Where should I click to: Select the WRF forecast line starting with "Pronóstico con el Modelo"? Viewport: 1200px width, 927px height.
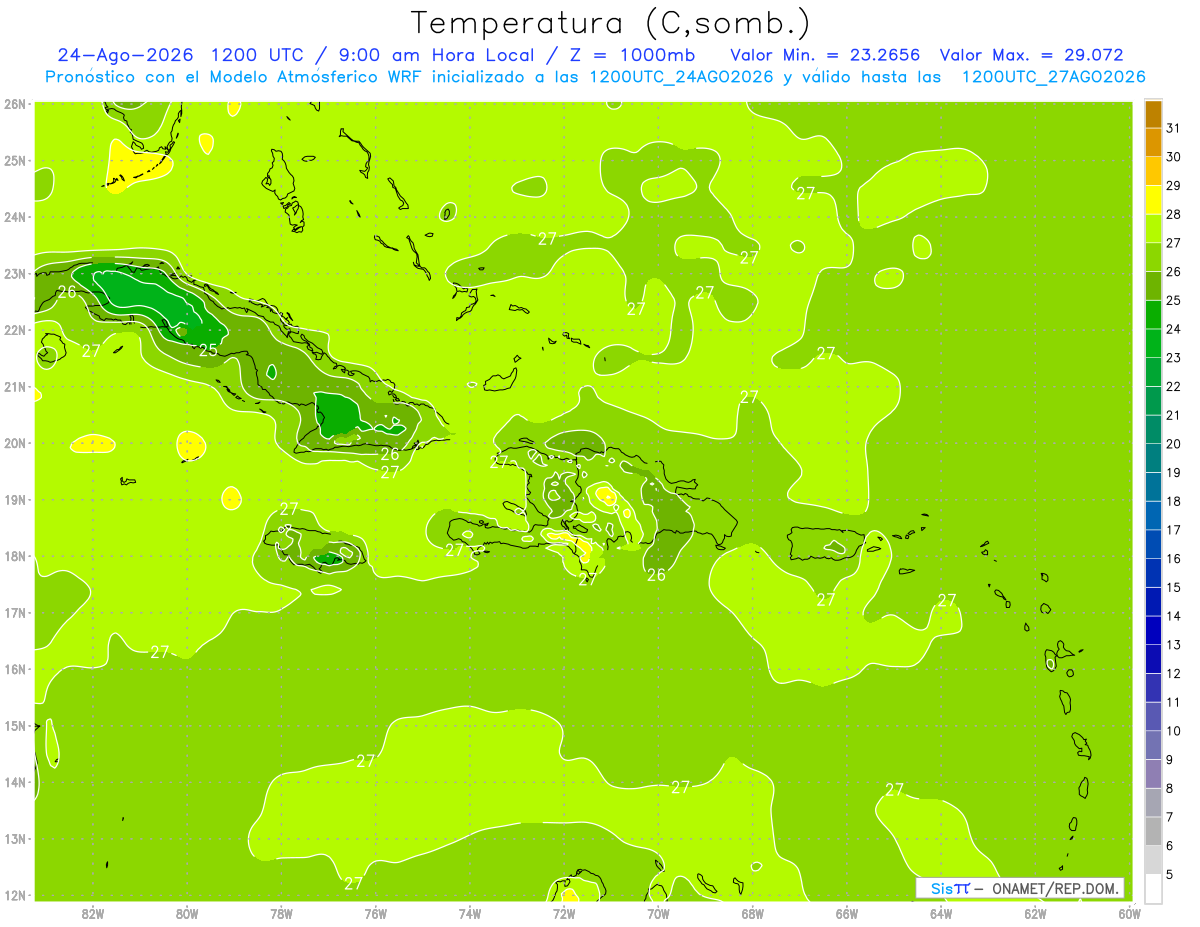coord(595,77)
